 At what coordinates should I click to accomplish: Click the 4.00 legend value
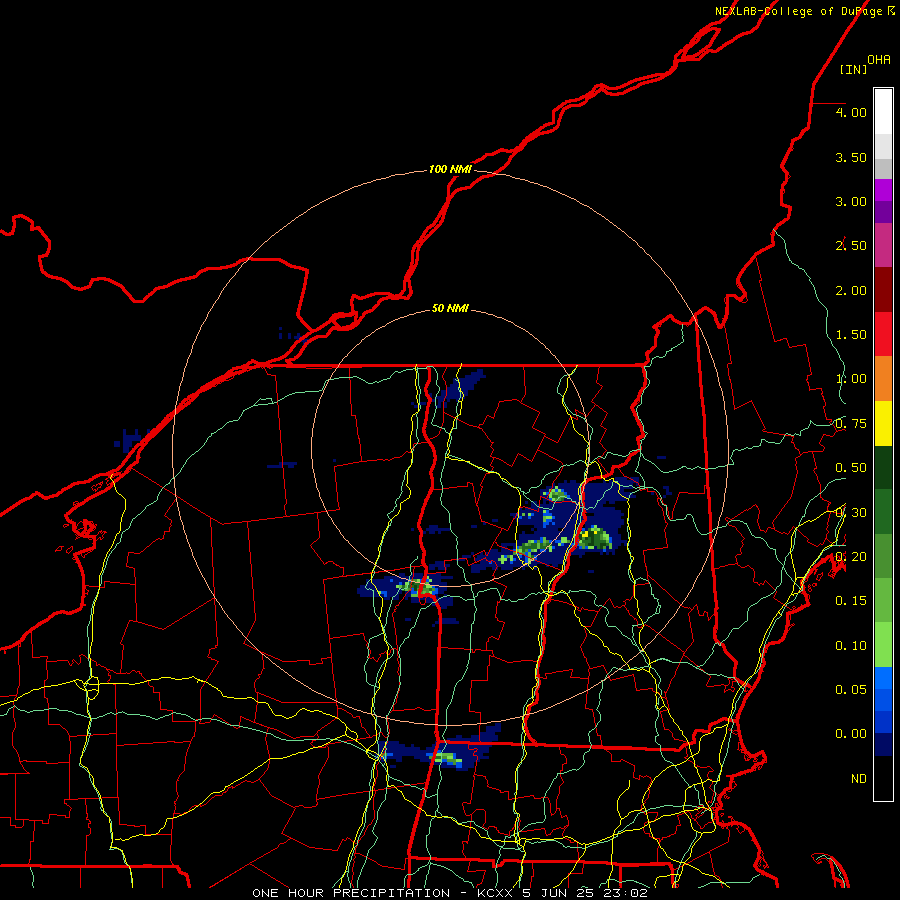coord(851,112)
